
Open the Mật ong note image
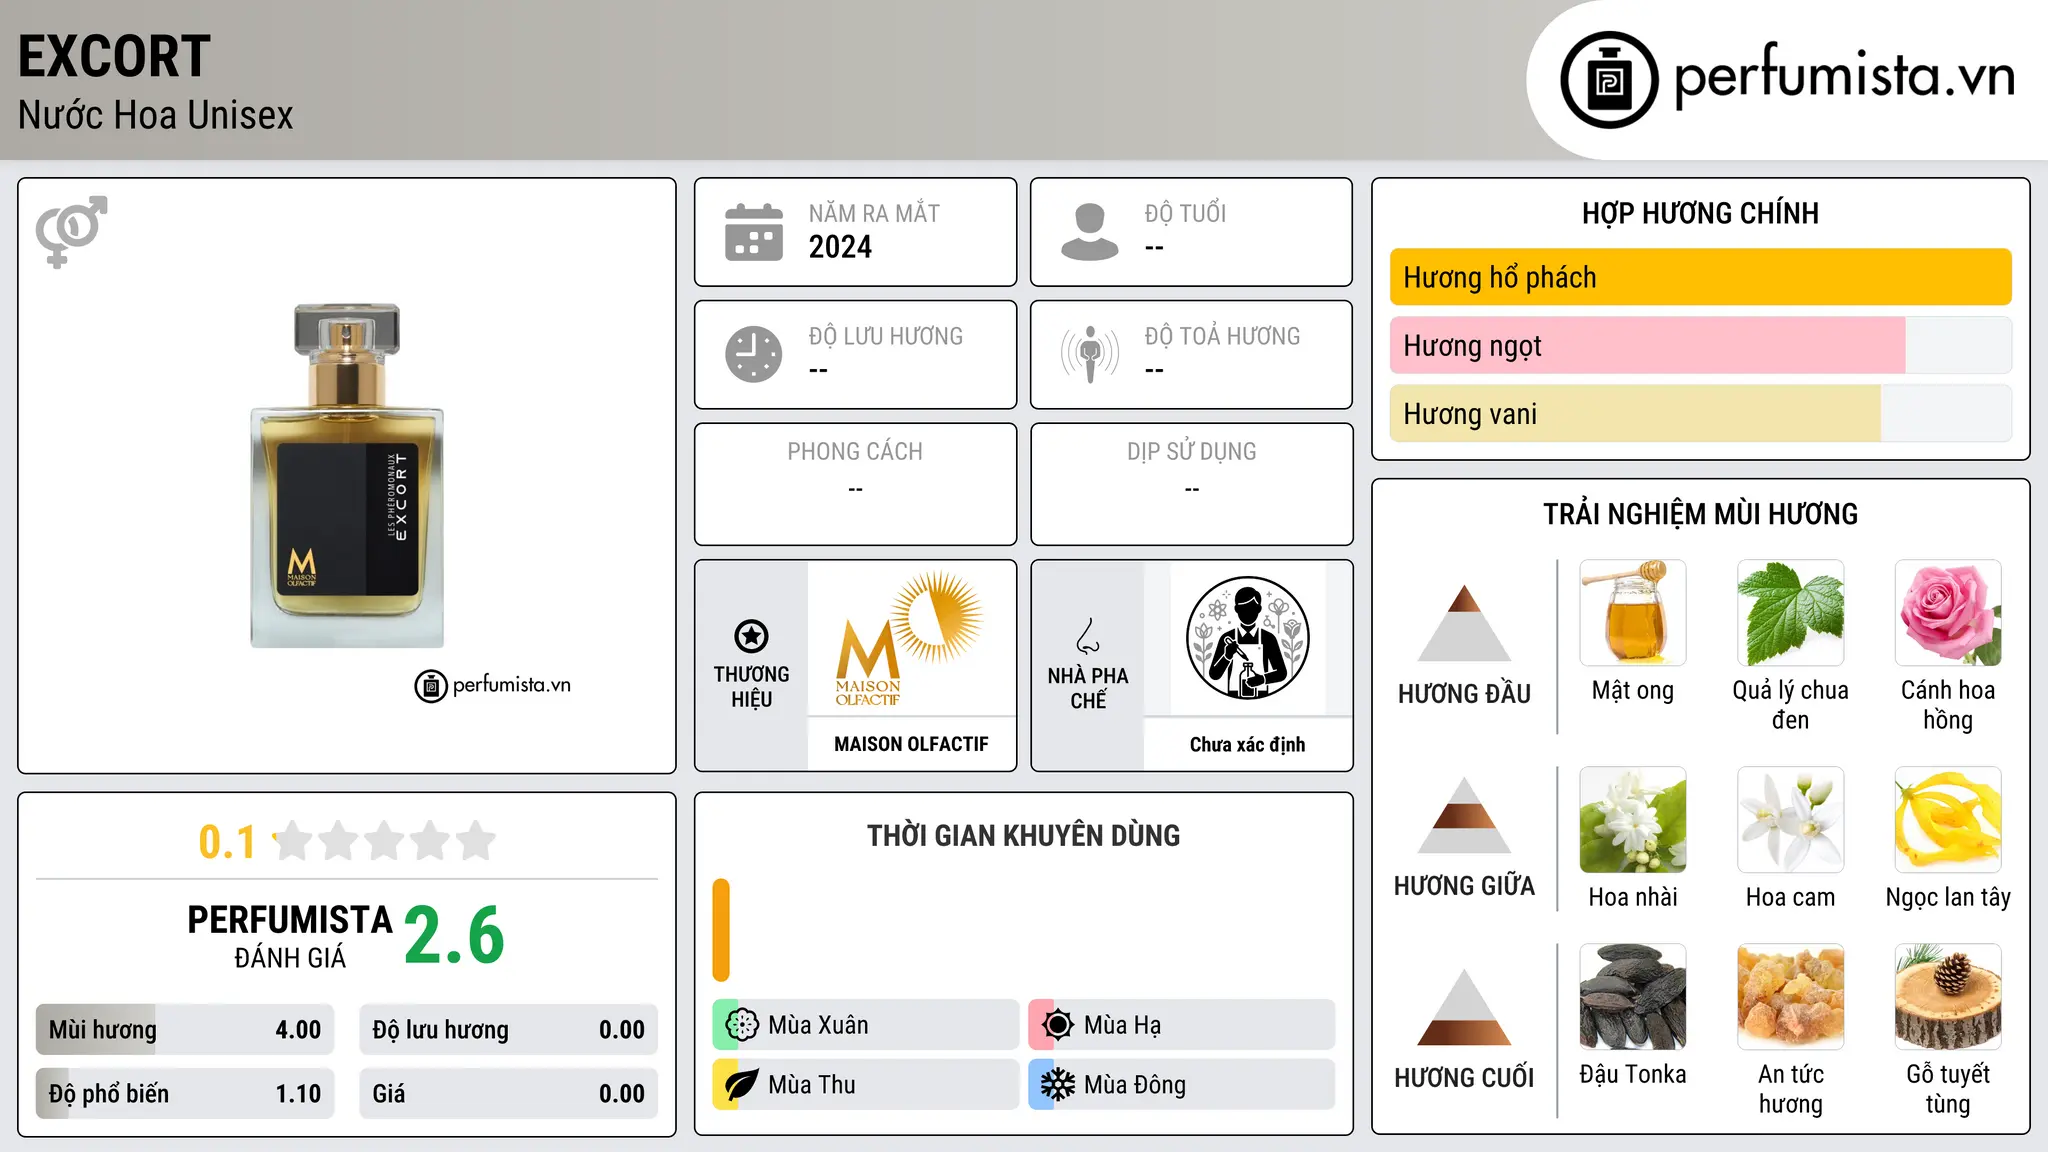click(1633, 613)
